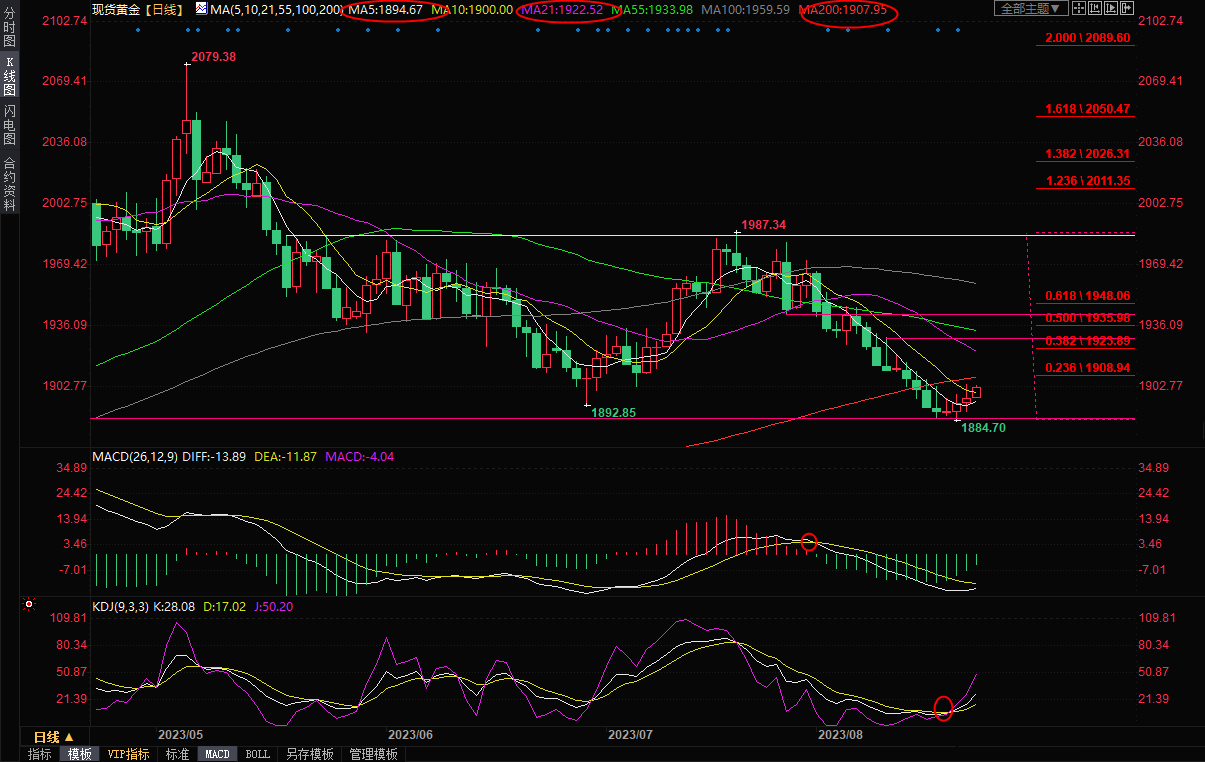Apply the BOLL template
Viewport: 1205px width, 762px height.
[x=257, y=754]
